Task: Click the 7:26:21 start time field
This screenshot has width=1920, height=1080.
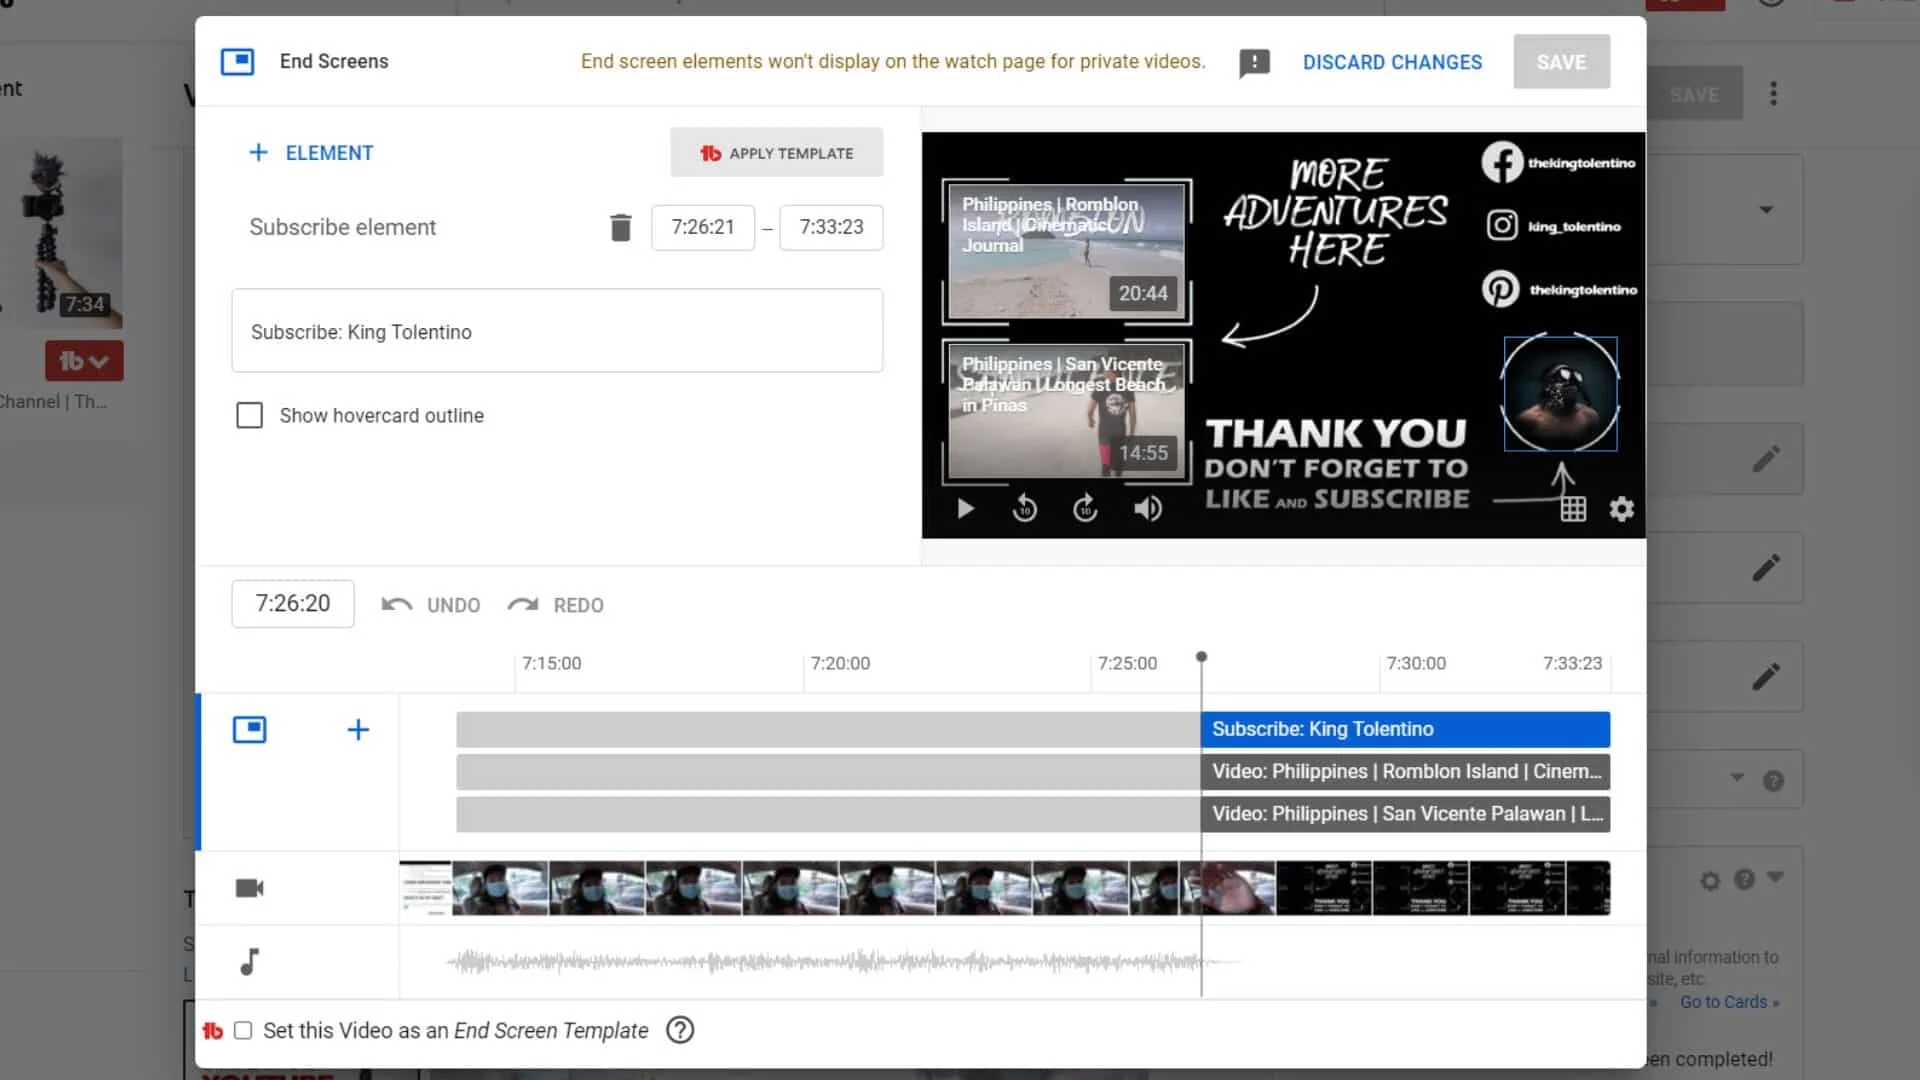Action: coord(702,228)
